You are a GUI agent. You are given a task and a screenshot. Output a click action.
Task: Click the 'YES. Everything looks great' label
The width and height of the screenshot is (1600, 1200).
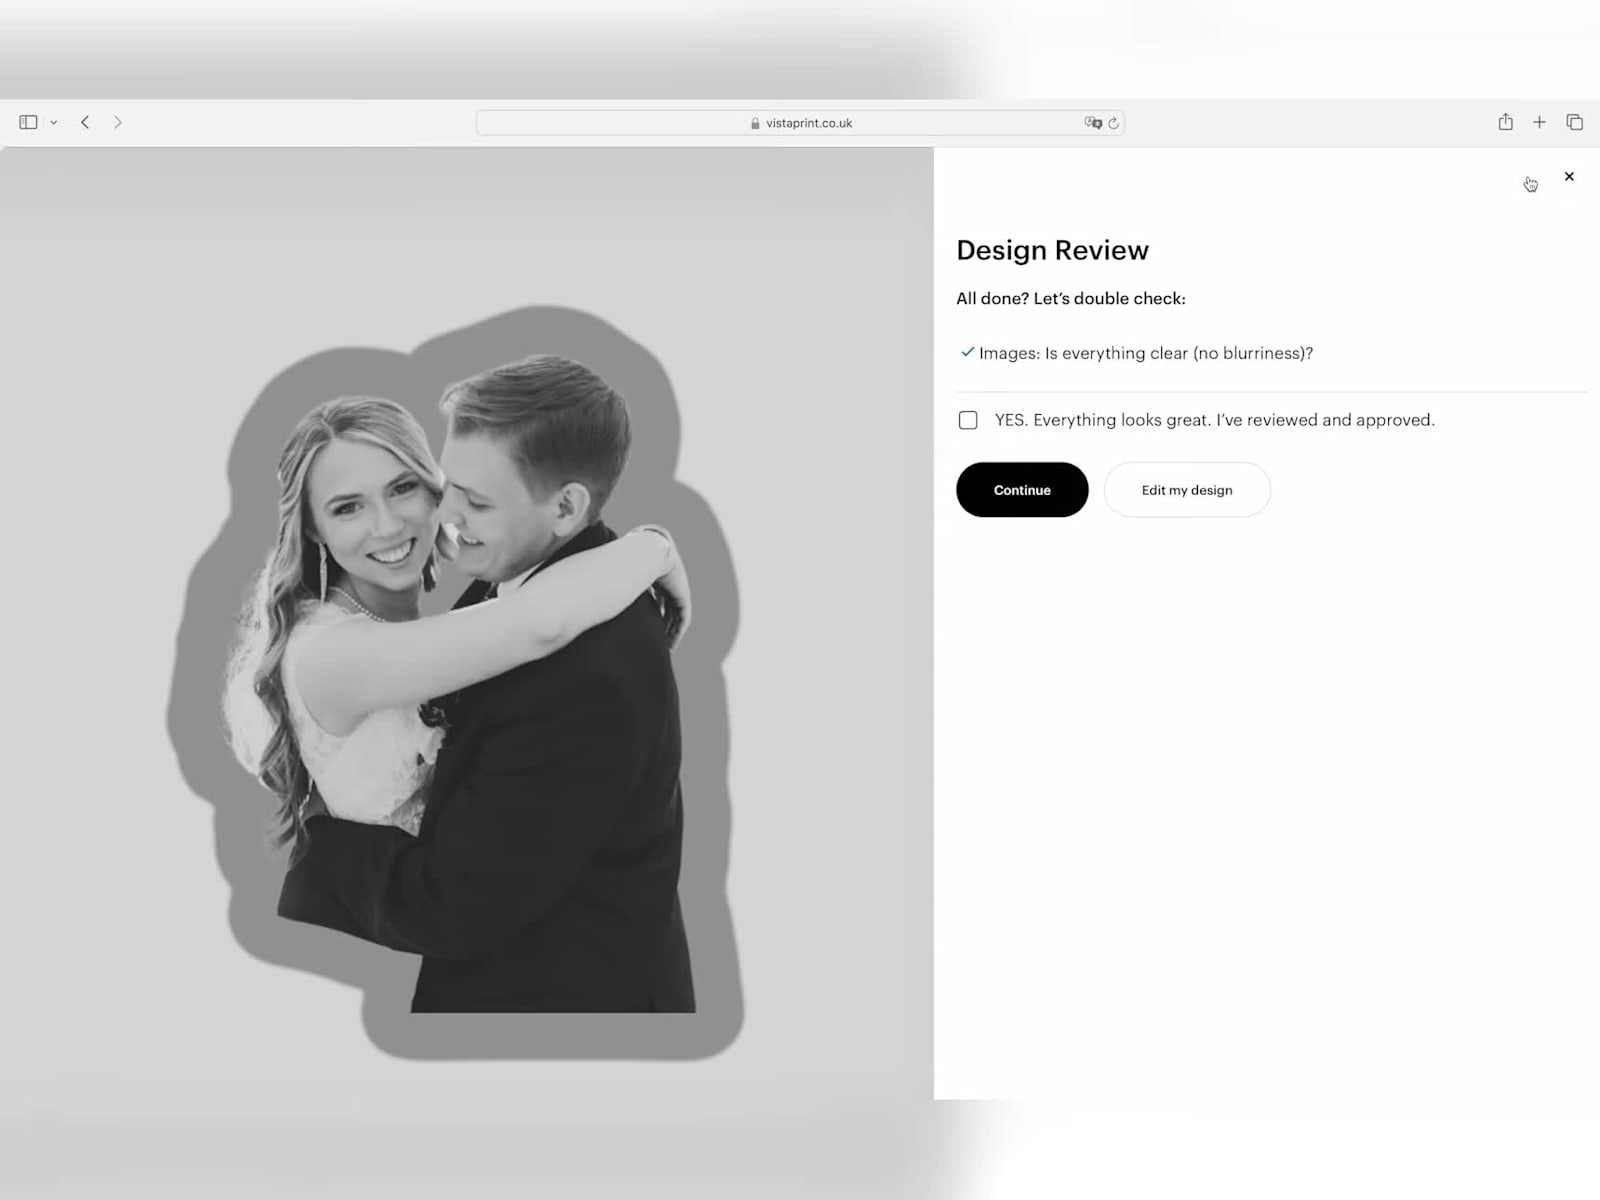(x=1214, y=420)
